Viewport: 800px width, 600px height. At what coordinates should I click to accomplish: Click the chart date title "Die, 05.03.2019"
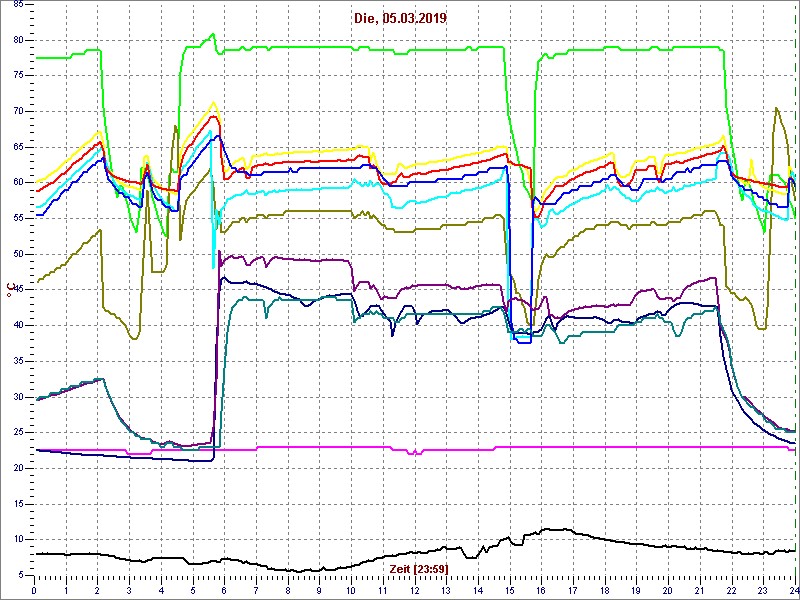click(x=401, y=19)
